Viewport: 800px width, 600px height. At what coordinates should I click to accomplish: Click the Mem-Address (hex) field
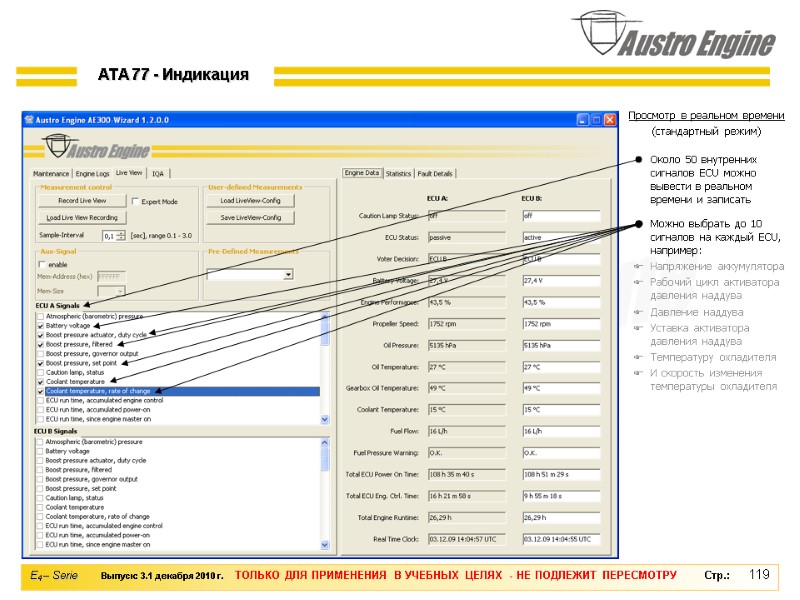111,277
